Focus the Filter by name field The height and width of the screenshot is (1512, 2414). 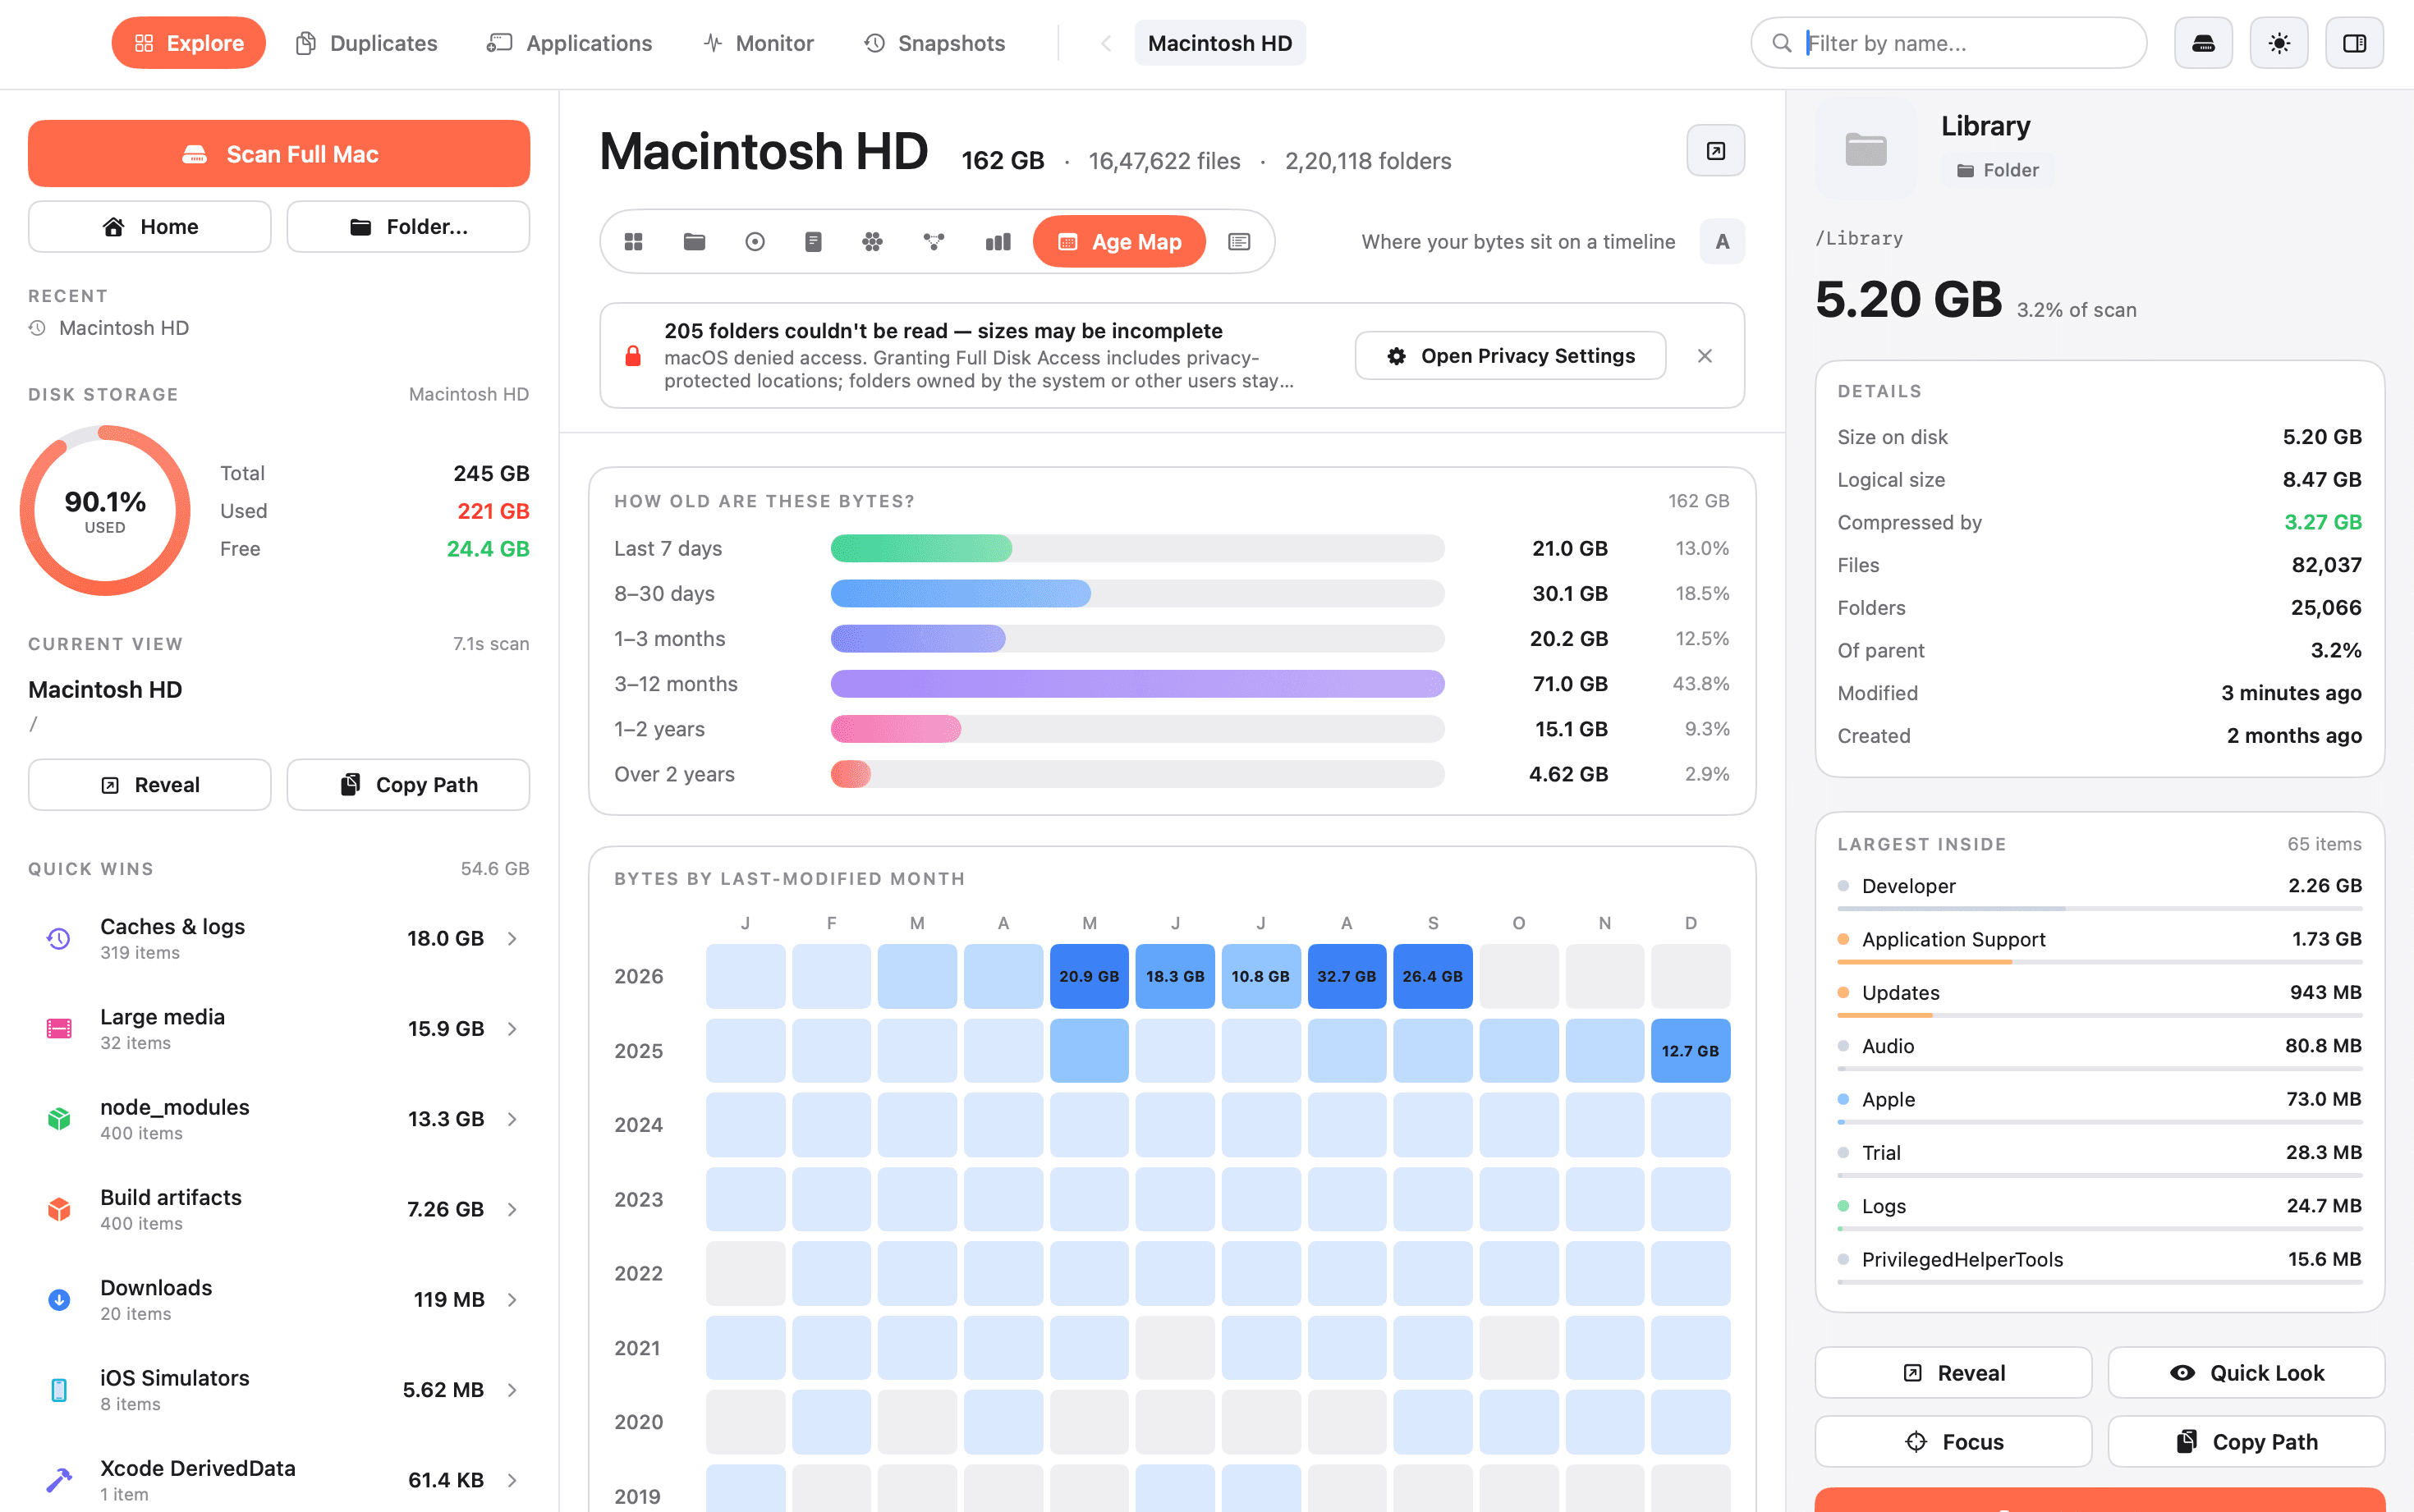(x=1949, y=43)
